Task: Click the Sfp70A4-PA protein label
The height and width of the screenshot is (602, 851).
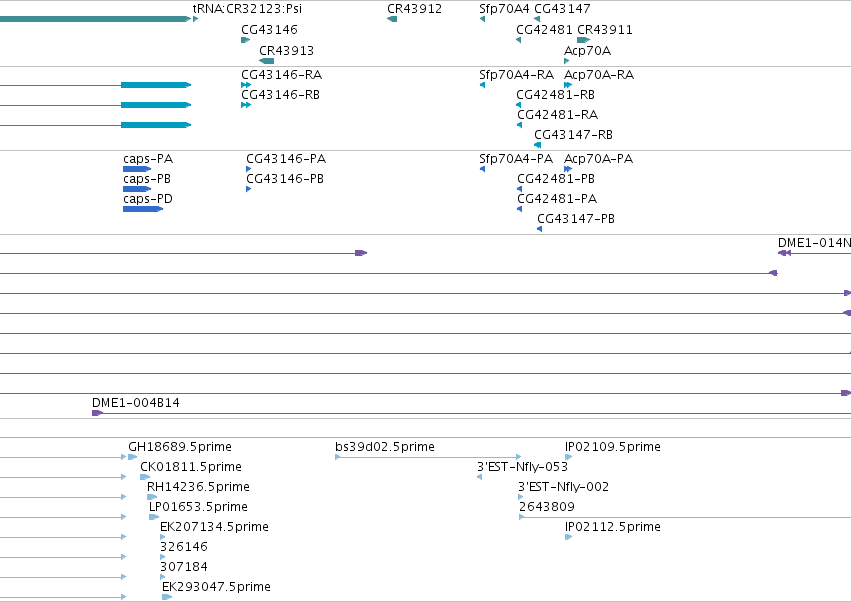Action: (516, 159)
